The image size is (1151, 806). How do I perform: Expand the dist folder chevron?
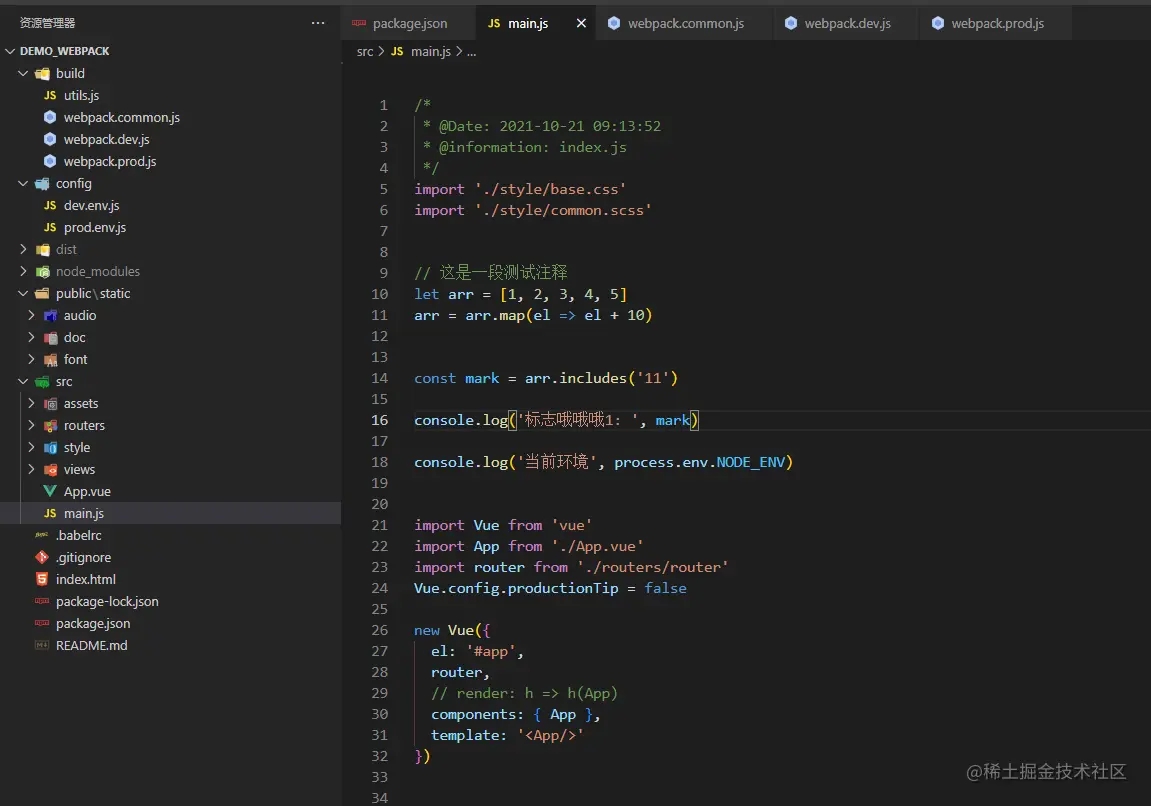(23, 250)
